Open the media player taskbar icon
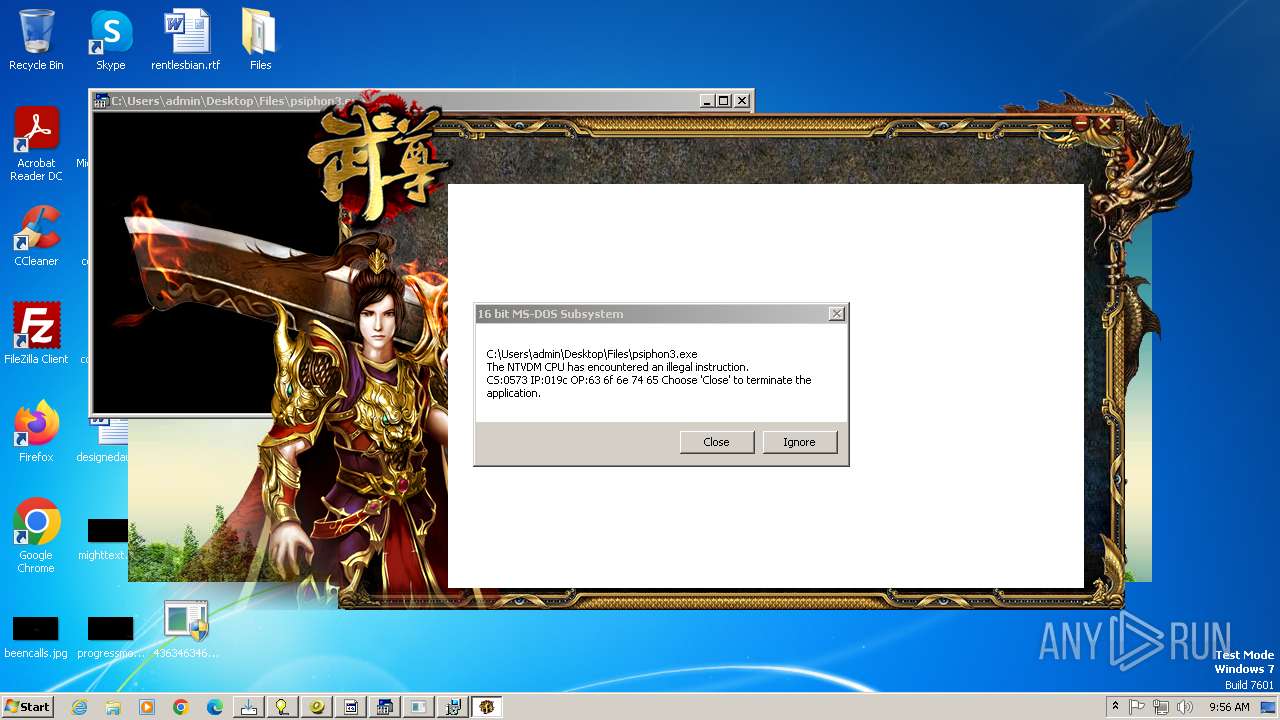This screenshot has height=720, width=1280. click(x=147, y=707)
